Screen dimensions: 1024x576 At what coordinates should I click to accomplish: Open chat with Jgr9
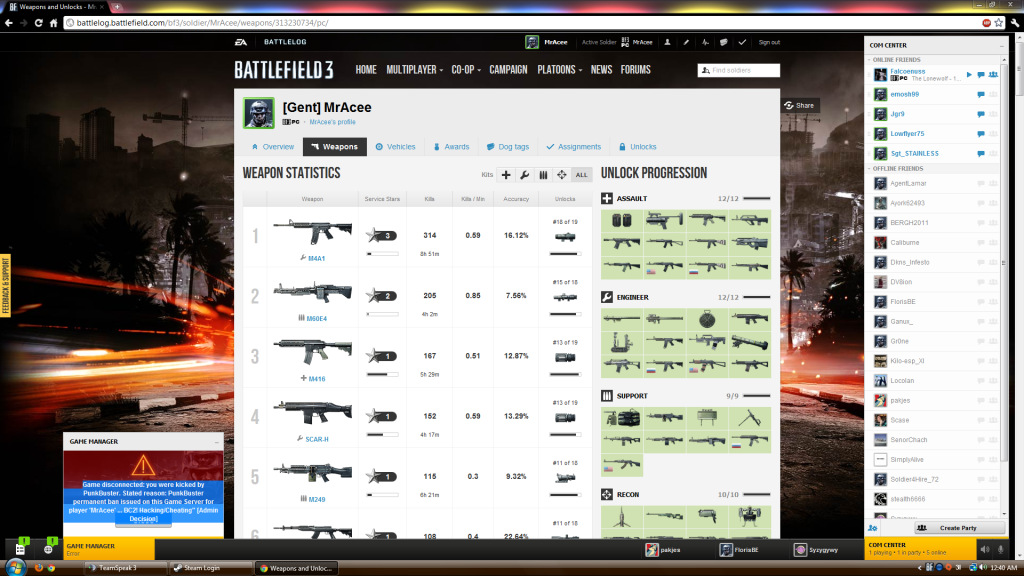(981, 114)
